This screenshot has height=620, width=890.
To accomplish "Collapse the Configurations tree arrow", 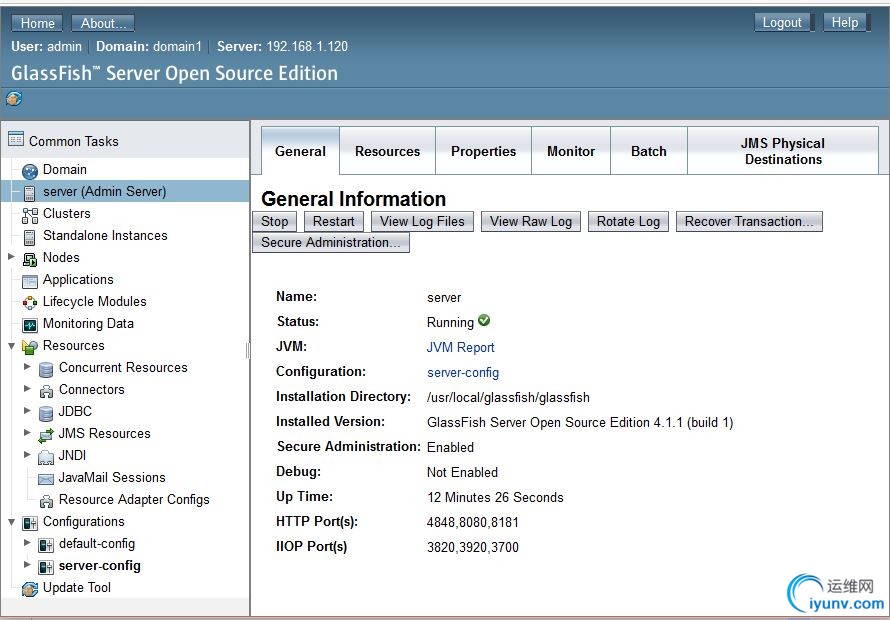I will click(x=11, y=521).
